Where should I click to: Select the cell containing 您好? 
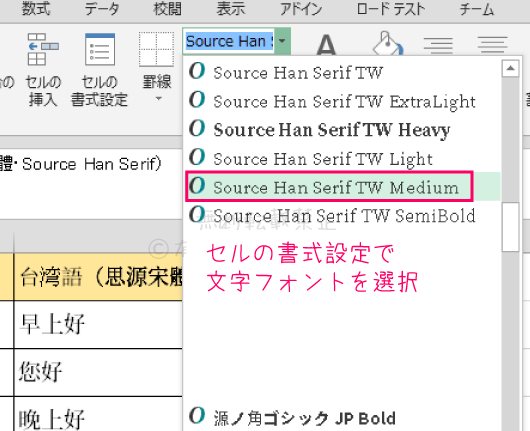coord(98,372)
